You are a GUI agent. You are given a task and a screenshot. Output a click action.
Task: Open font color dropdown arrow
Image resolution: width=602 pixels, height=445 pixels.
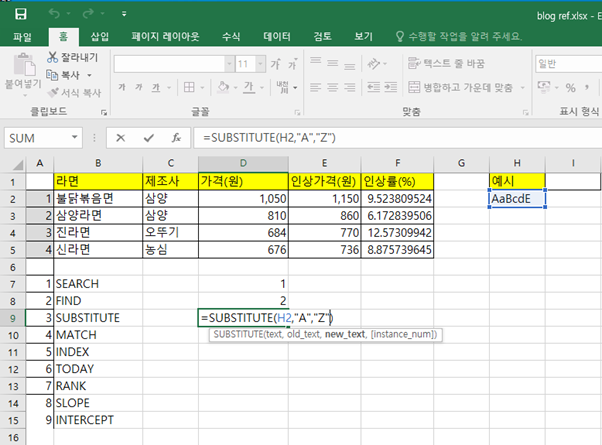[262, 88]
